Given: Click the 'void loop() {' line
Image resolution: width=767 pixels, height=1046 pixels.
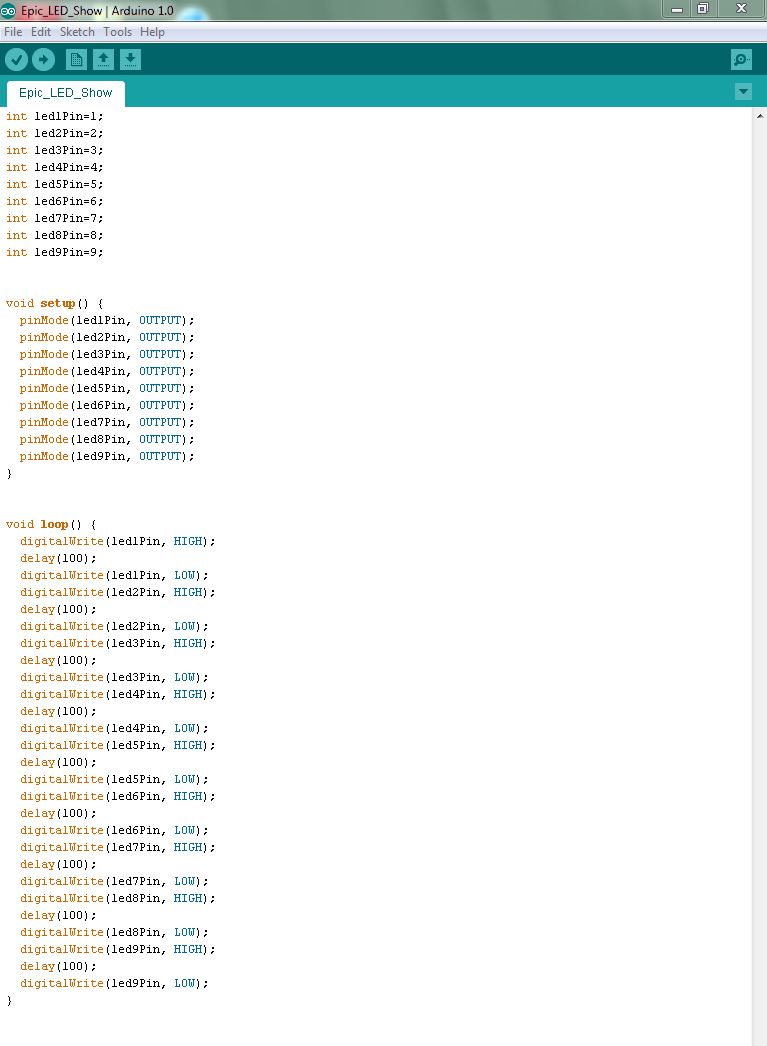Looking at the screenshot, I should (51, 524).
